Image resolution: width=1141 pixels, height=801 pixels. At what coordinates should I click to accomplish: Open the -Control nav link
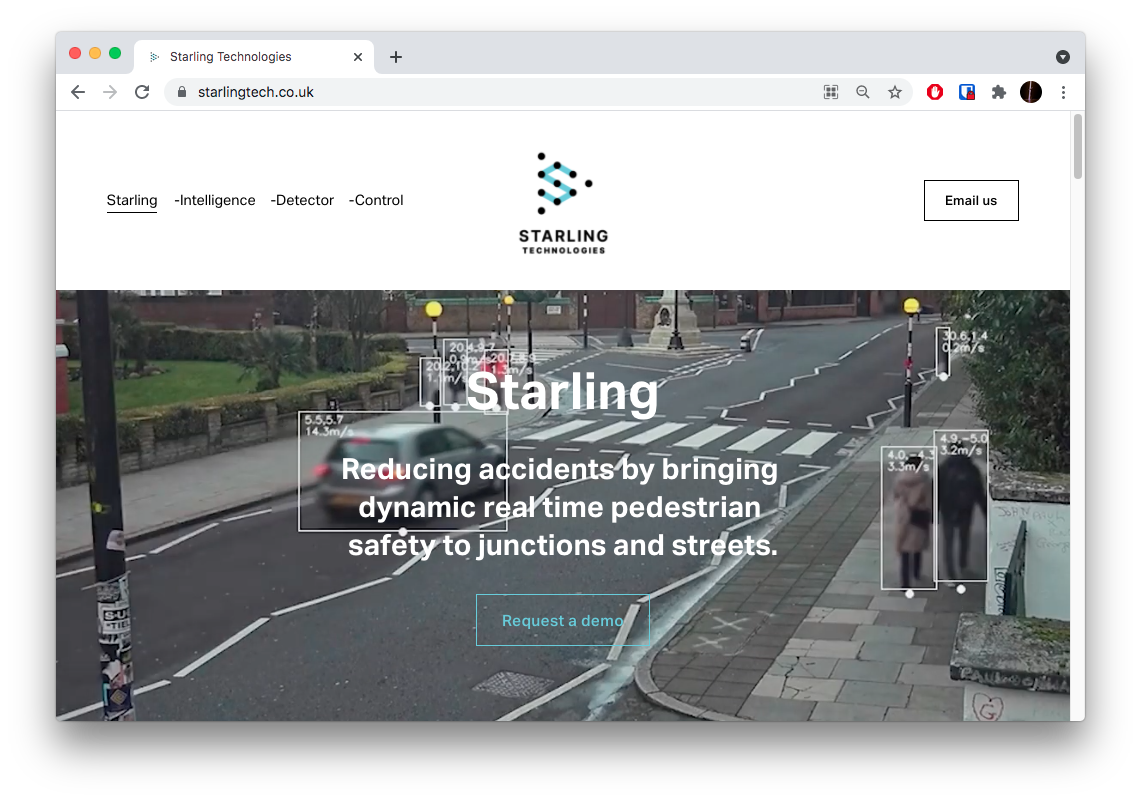click(x=376, y=200)
